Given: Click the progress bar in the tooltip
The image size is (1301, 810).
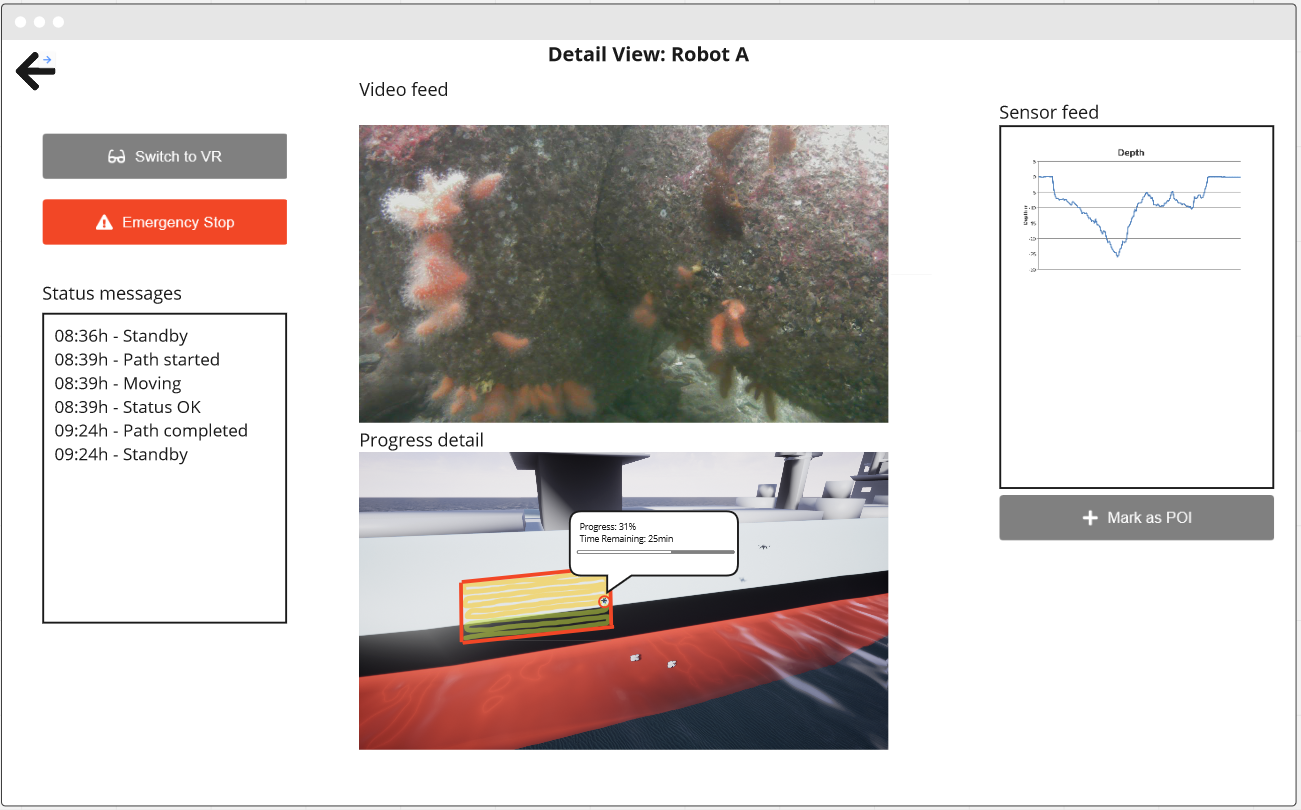Looking at the screenshot, I should click(x=655, y=551).
